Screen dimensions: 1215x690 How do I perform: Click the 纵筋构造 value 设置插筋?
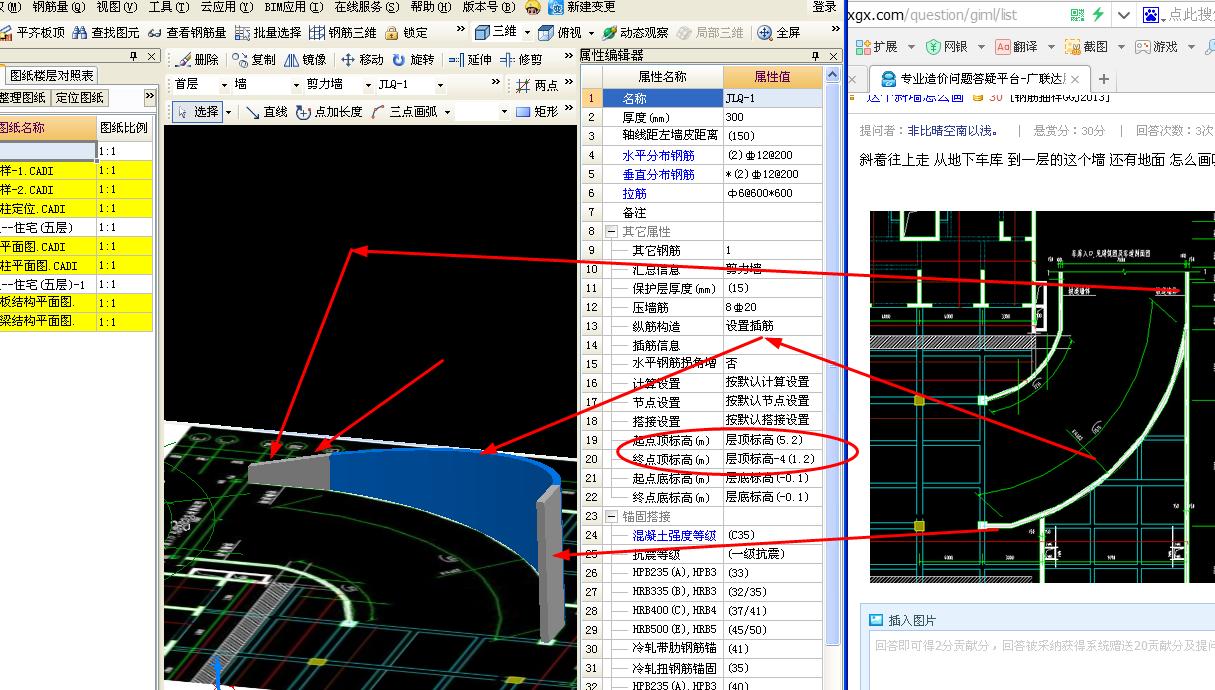pos(749,326)
